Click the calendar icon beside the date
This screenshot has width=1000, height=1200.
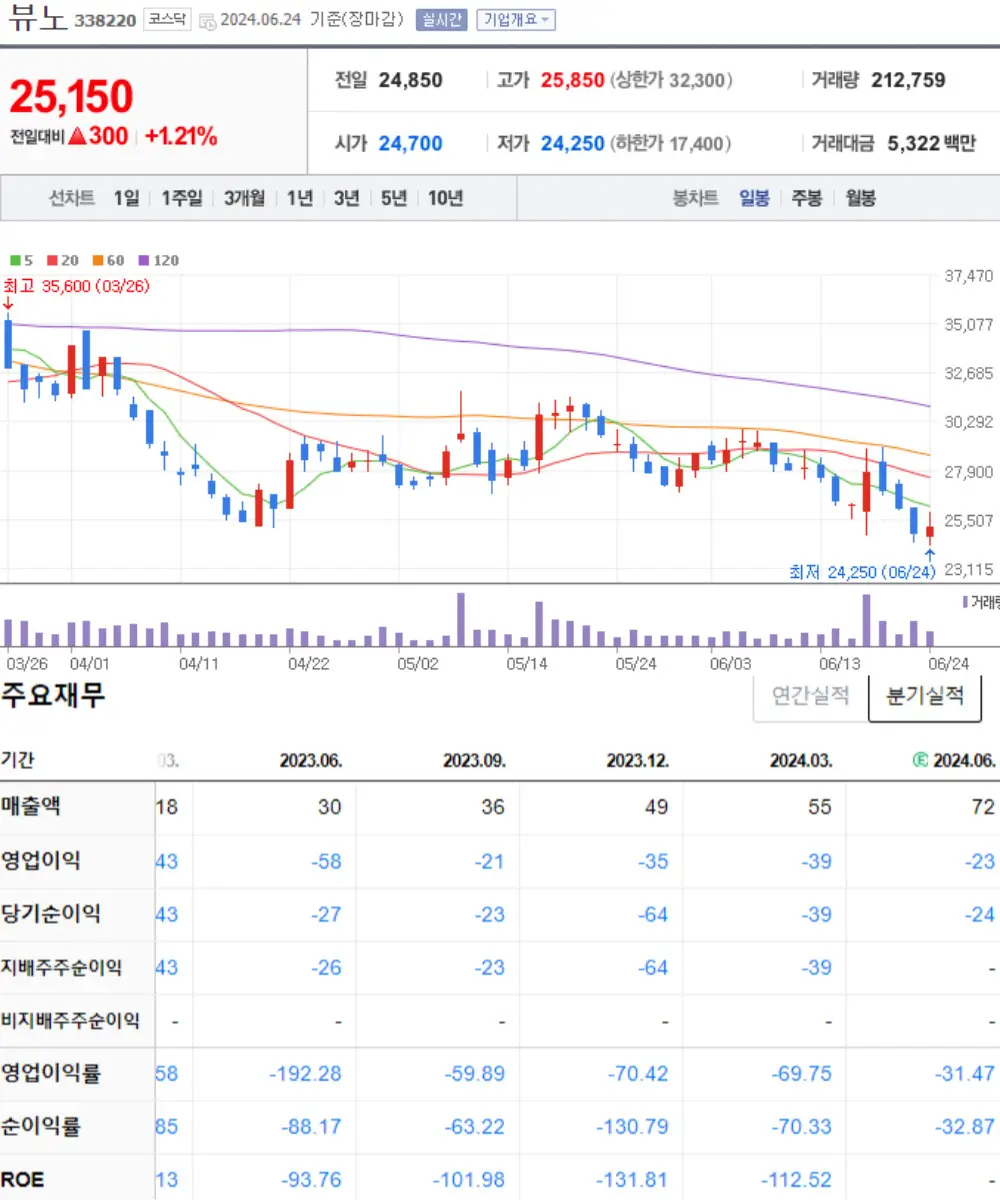[x=207, y=21]
